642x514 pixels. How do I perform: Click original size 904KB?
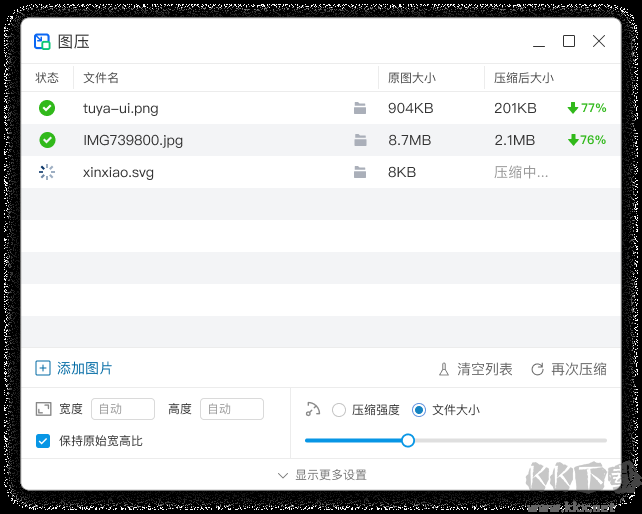[411, 108]
